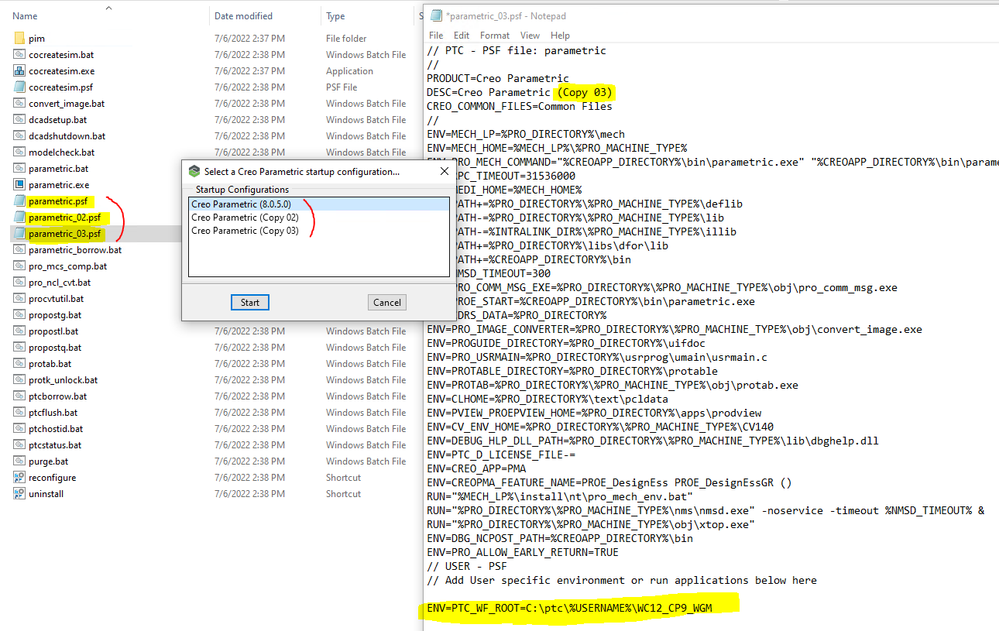
Task: Sort files by the Type column header
Action: click(x=335, y=16)
